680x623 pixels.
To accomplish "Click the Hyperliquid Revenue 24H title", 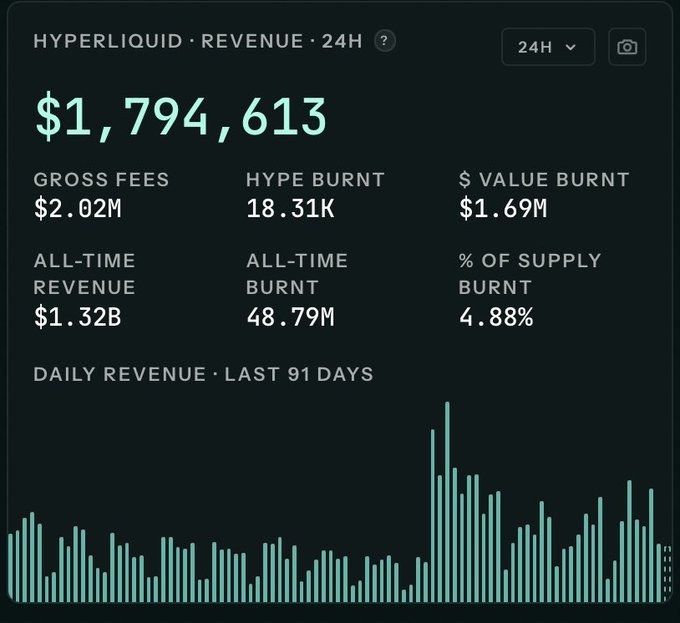I will click(x=198, y=42).
